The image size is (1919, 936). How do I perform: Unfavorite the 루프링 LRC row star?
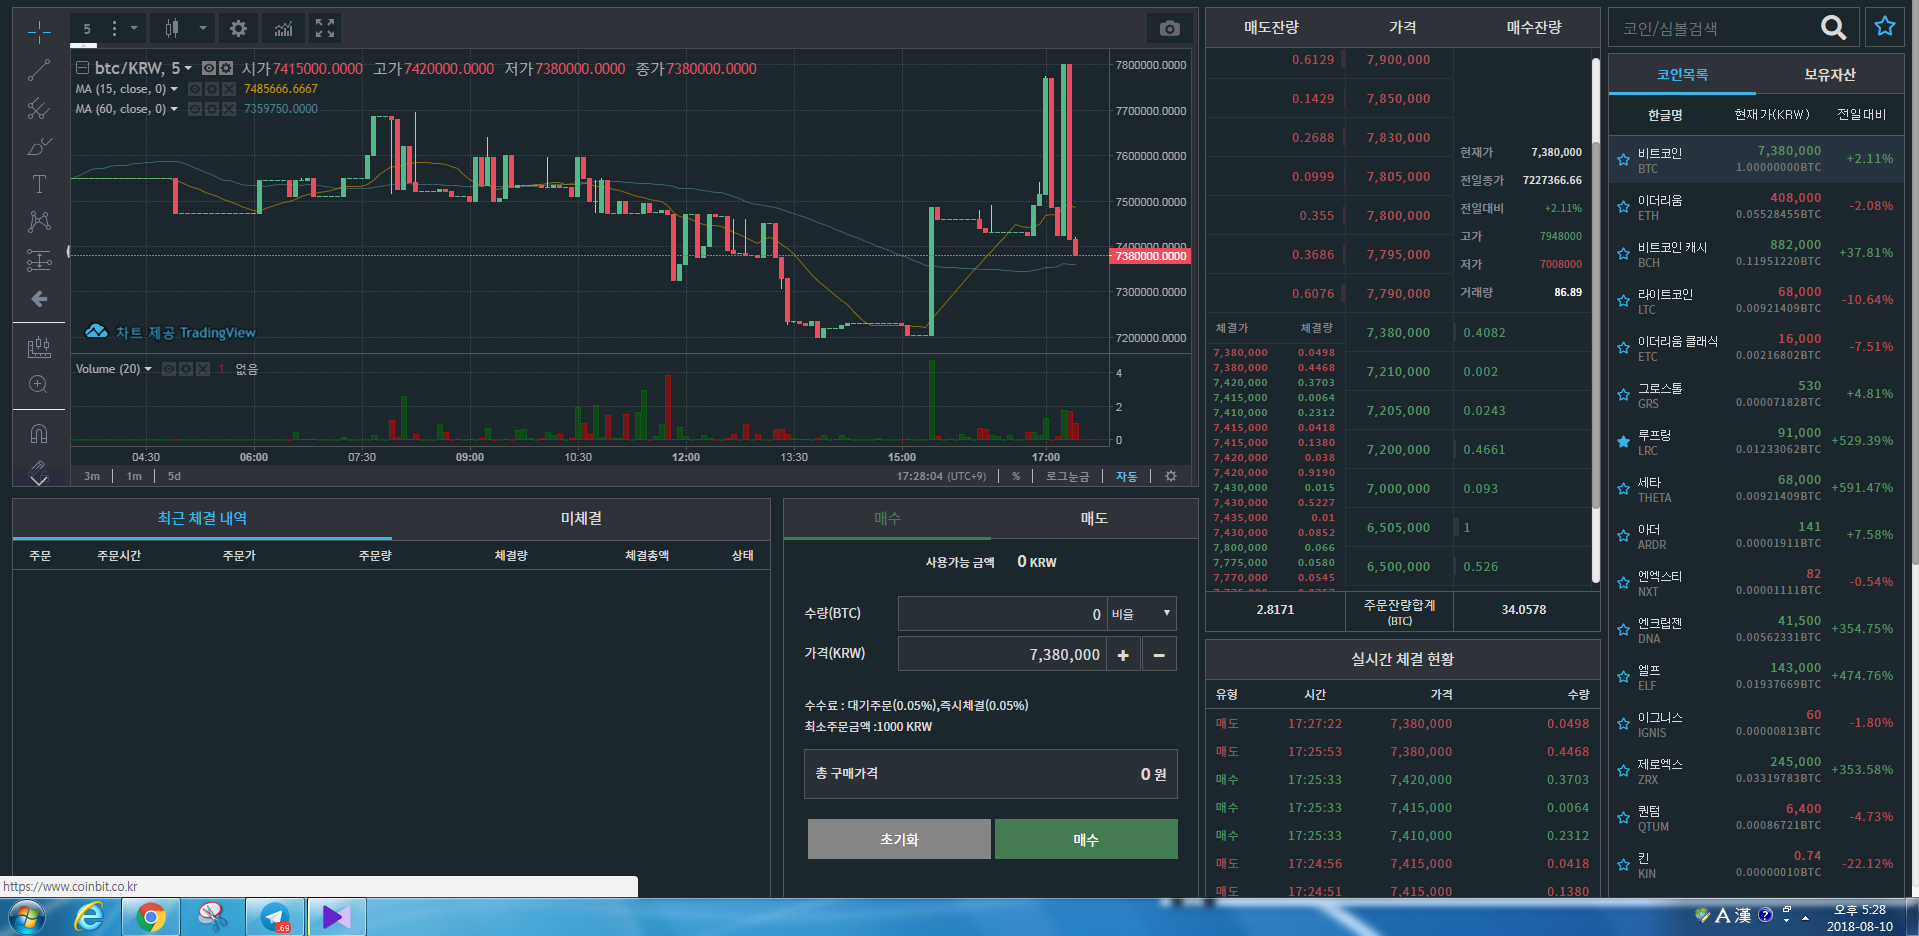pyautogui.click(x=1624, y=442)
